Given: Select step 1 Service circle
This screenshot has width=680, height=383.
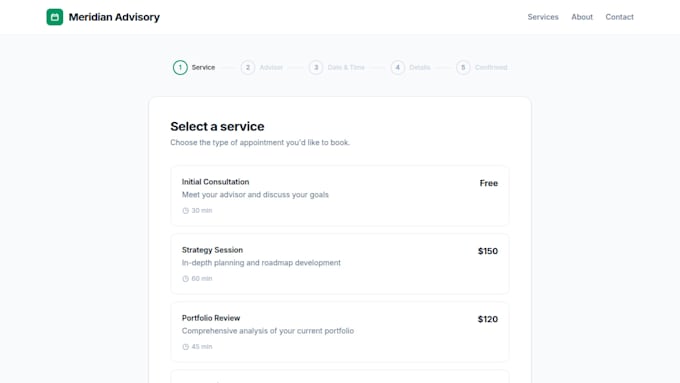Looking at the screenshot, I should click(180, 67).
